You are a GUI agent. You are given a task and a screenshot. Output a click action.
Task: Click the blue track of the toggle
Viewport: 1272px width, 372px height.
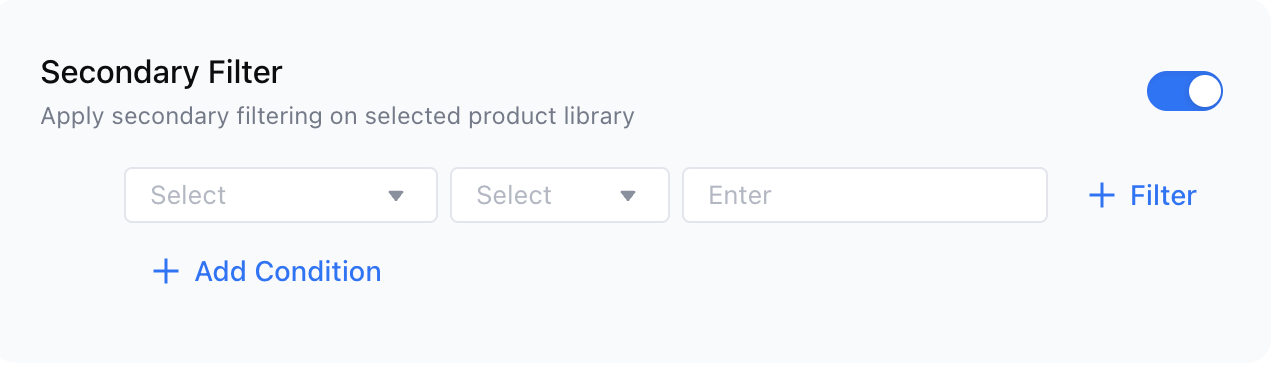click(x=1166, y=91)
